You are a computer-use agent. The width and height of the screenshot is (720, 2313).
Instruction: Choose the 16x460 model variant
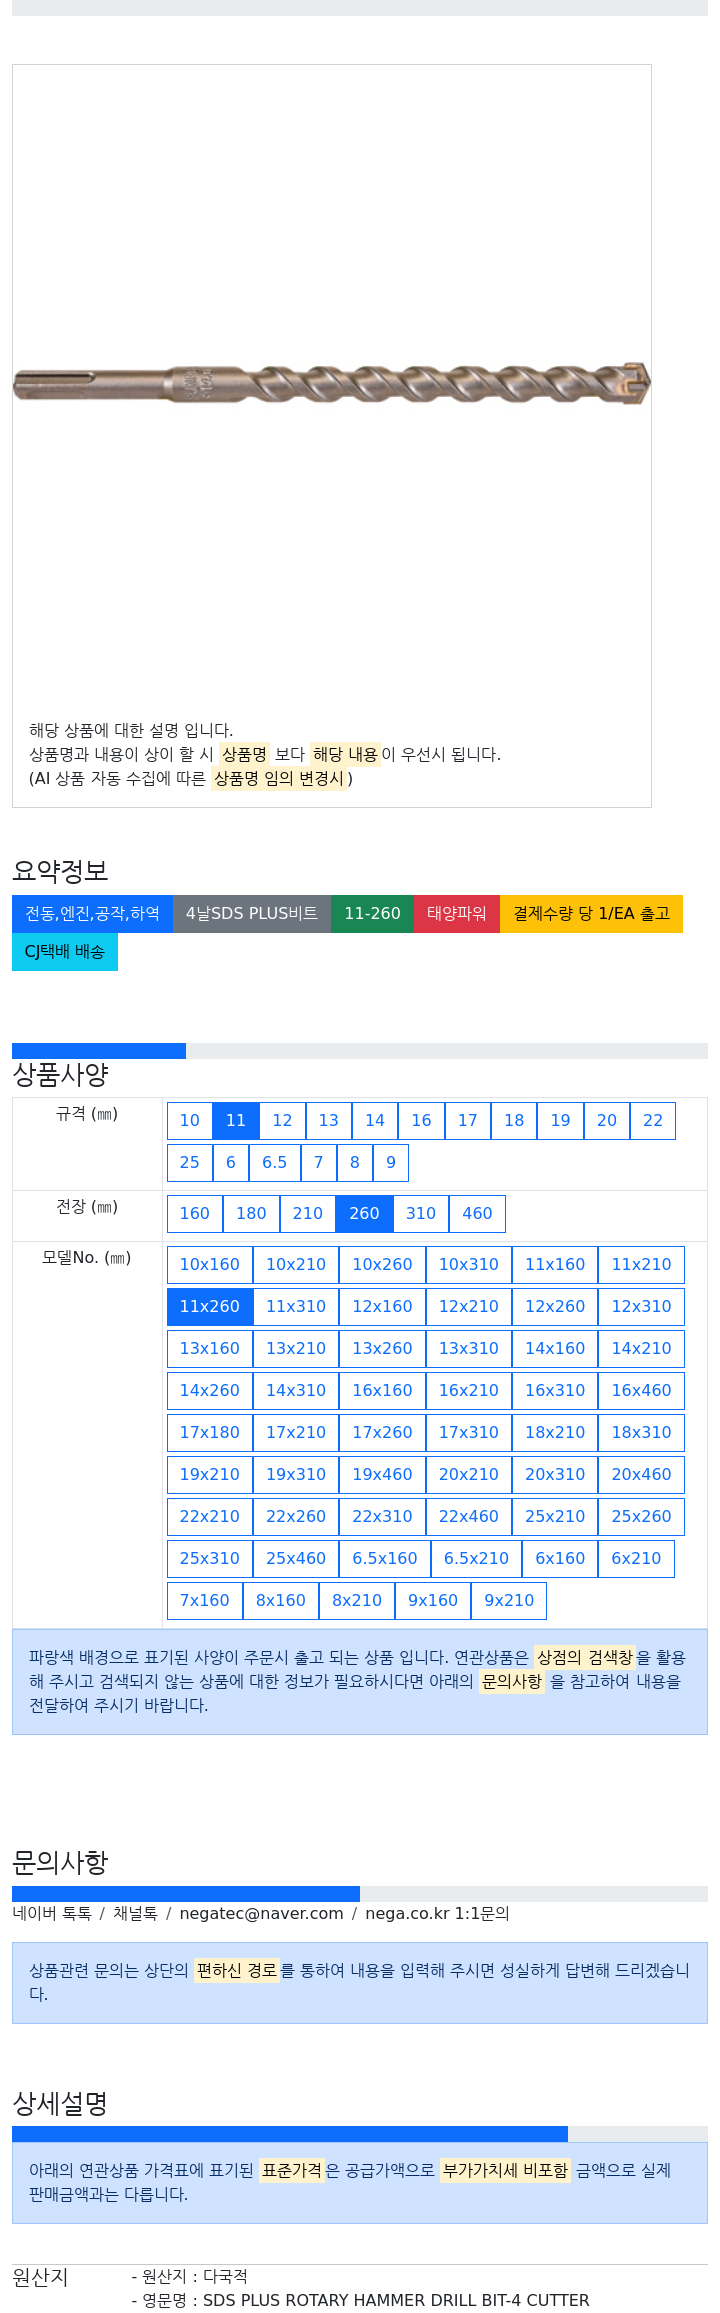pyautogui.click(x=642, y=1391)
